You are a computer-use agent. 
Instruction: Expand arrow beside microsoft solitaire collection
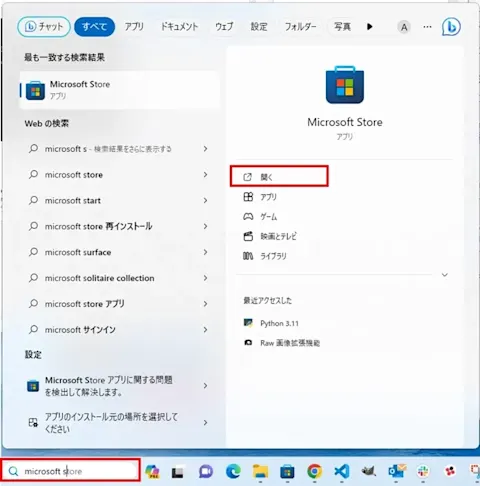[205, 278]
